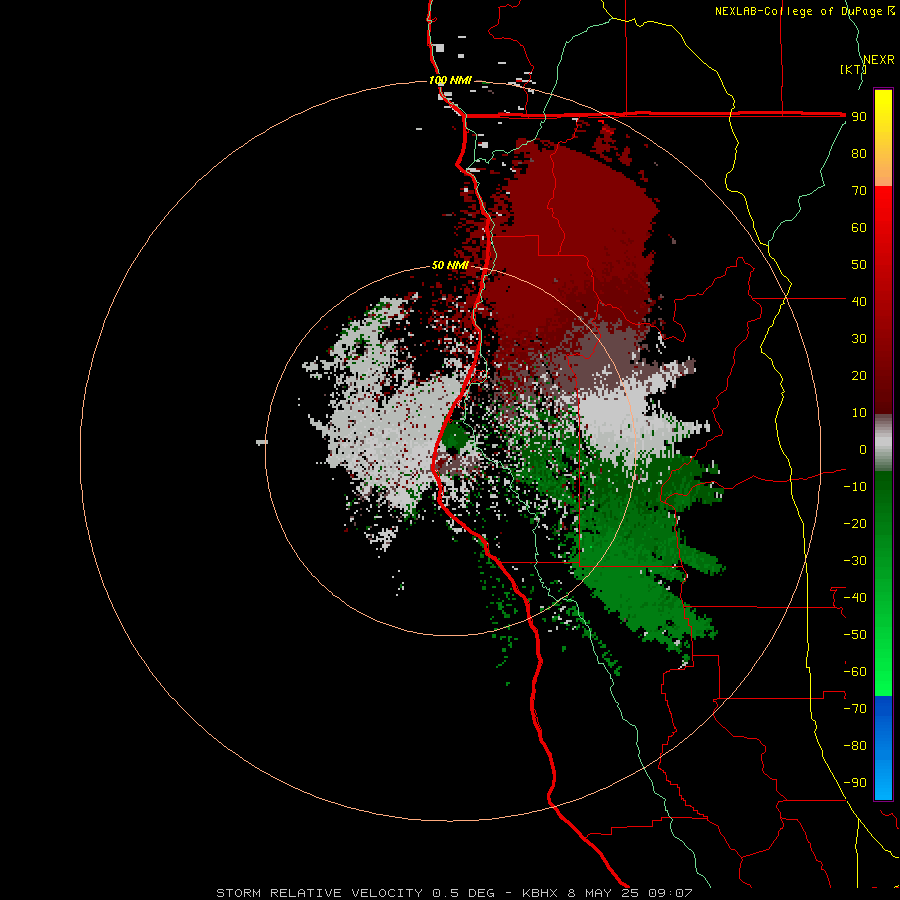Select the 60 value on the velocity scale
Screen dimensions: 900x900
(x=859, y=228)
